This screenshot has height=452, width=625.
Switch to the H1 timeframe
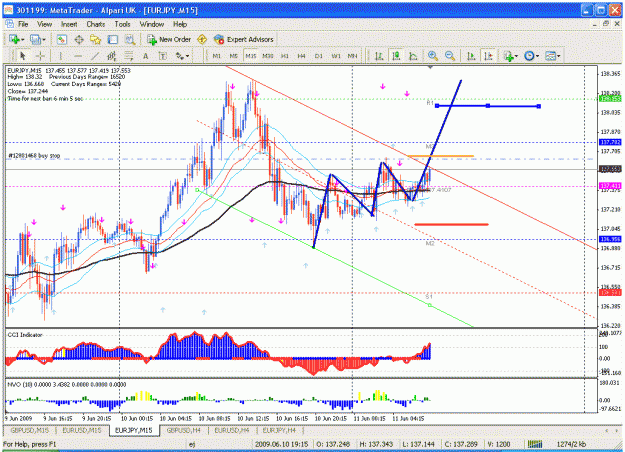285,56
